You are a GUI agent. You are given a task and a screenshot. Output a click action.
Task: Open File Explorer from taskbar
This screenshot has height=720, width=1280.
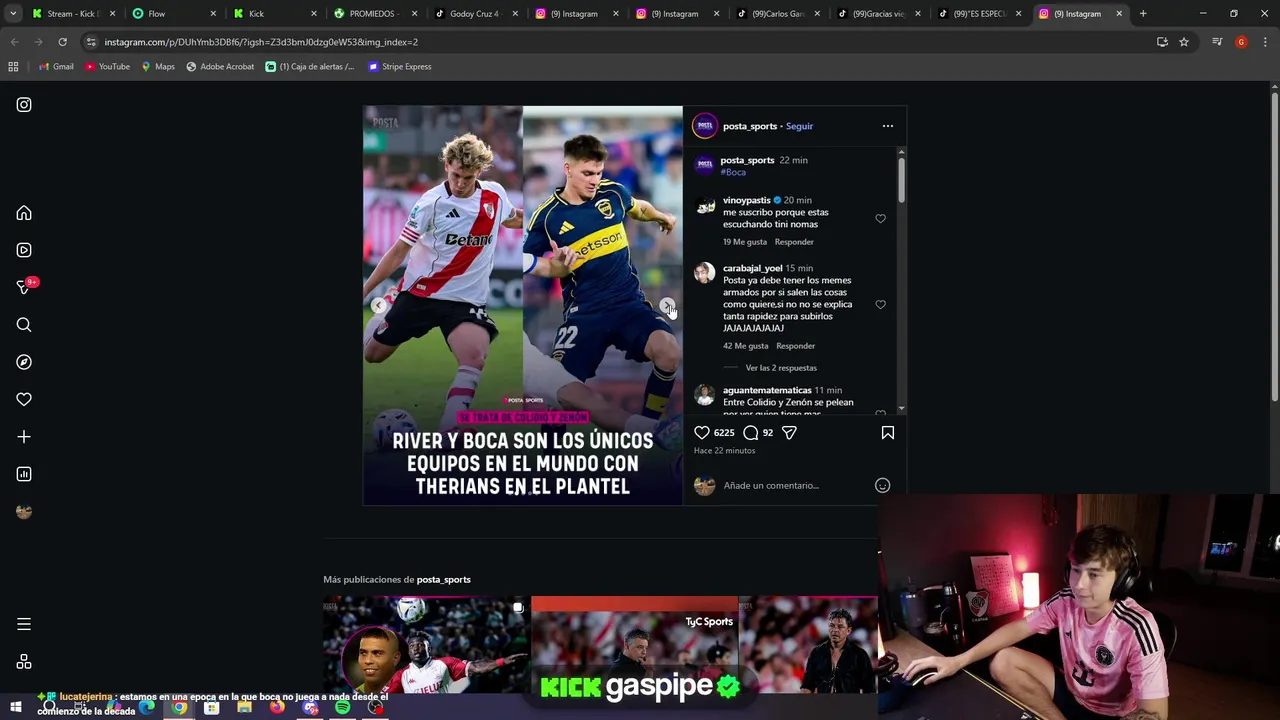244,708
